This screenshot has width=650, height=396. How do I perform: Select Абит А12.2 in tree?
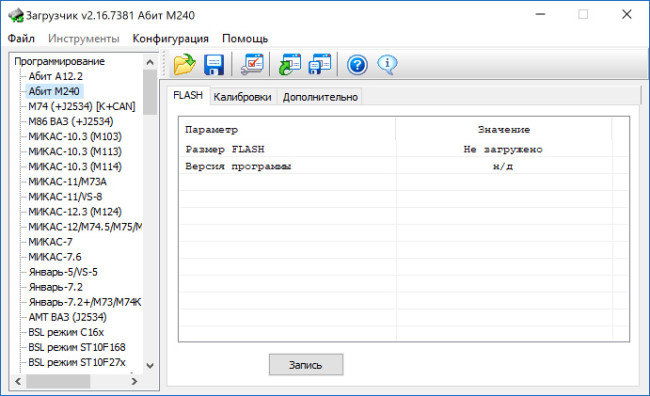pos(56,76)
